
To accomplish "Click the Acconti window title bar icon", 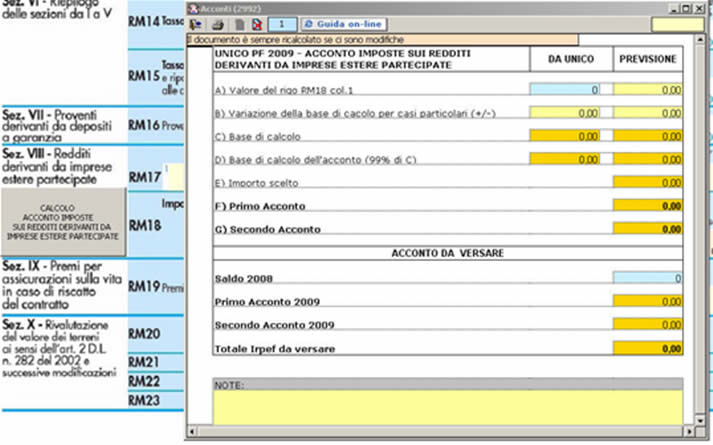I will 194,7.
